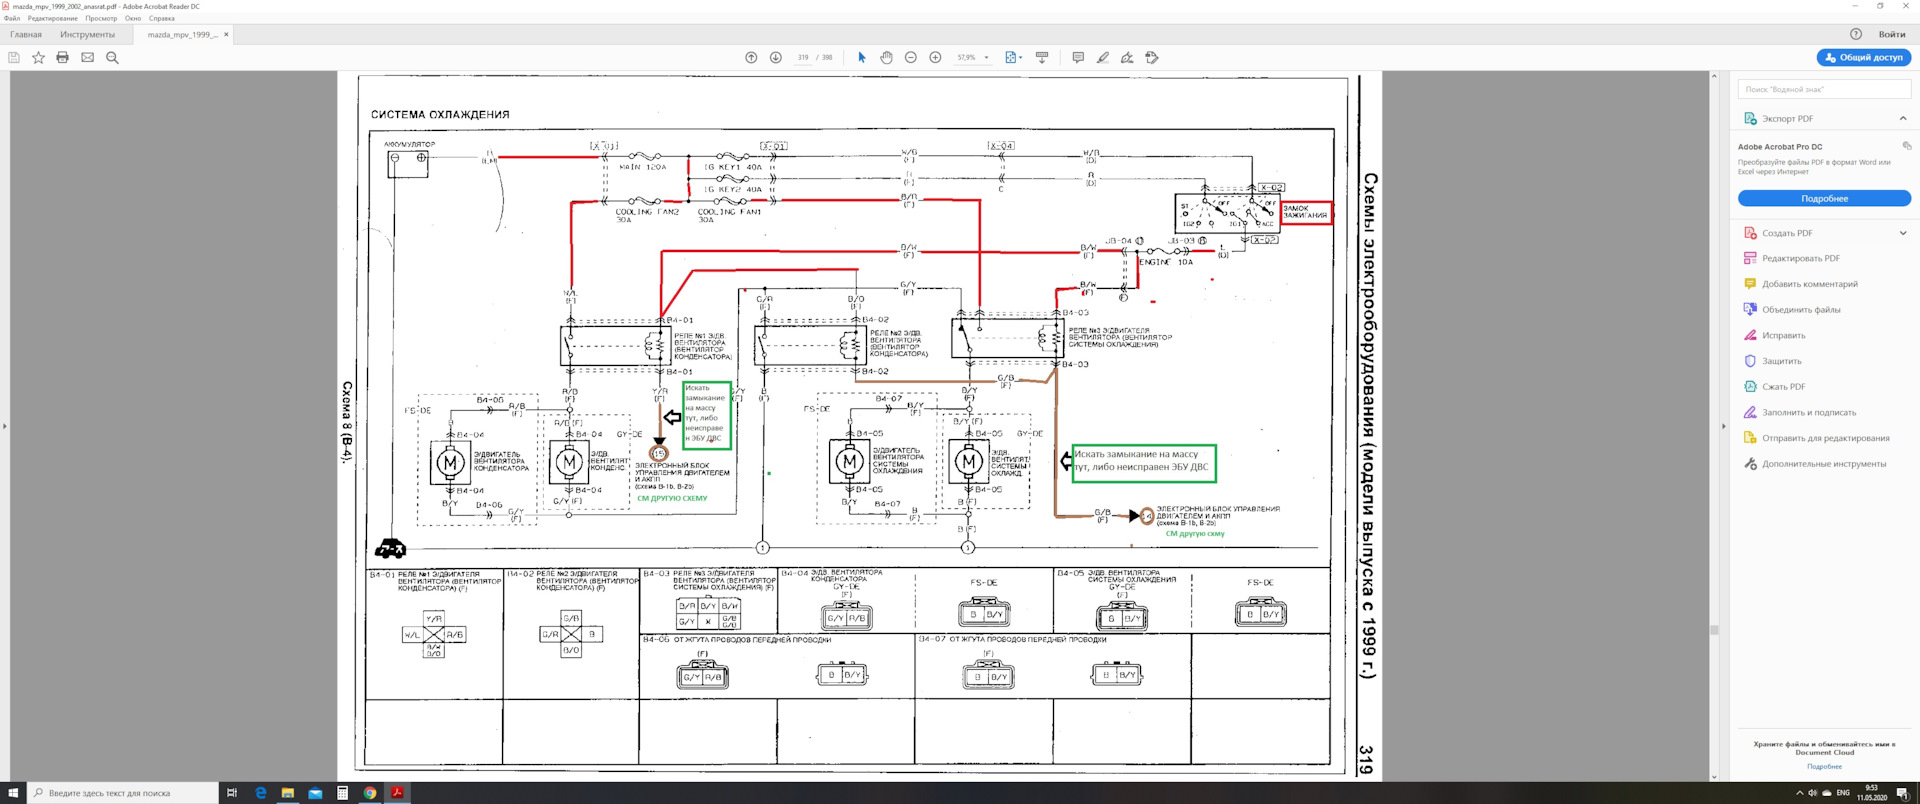
Task: Open the Окно menu
Action: tap(133, 19)
